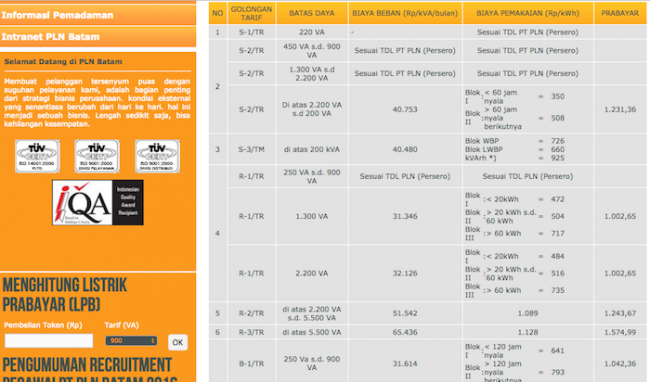Click the NO column header
Viewport: 650px width, 382px height.
pos(218,13)
